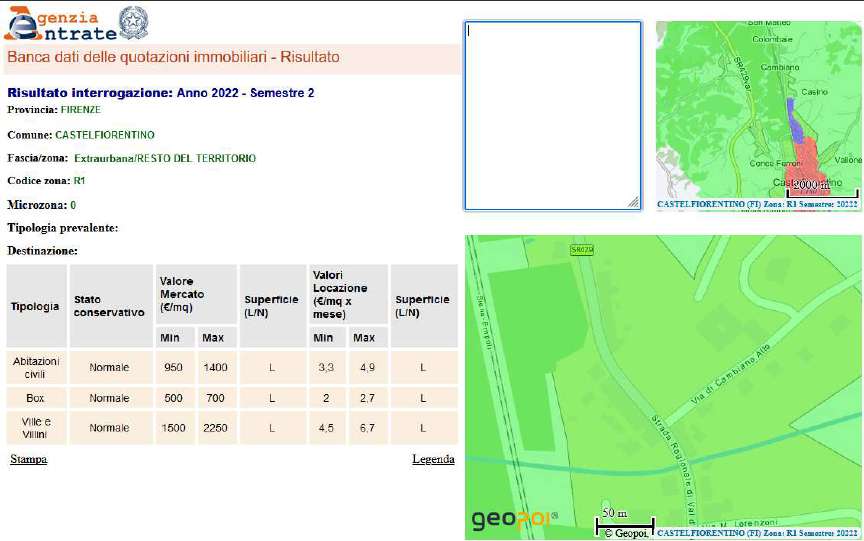Click the Box row's 500 minimum value

tap(173, 398)
